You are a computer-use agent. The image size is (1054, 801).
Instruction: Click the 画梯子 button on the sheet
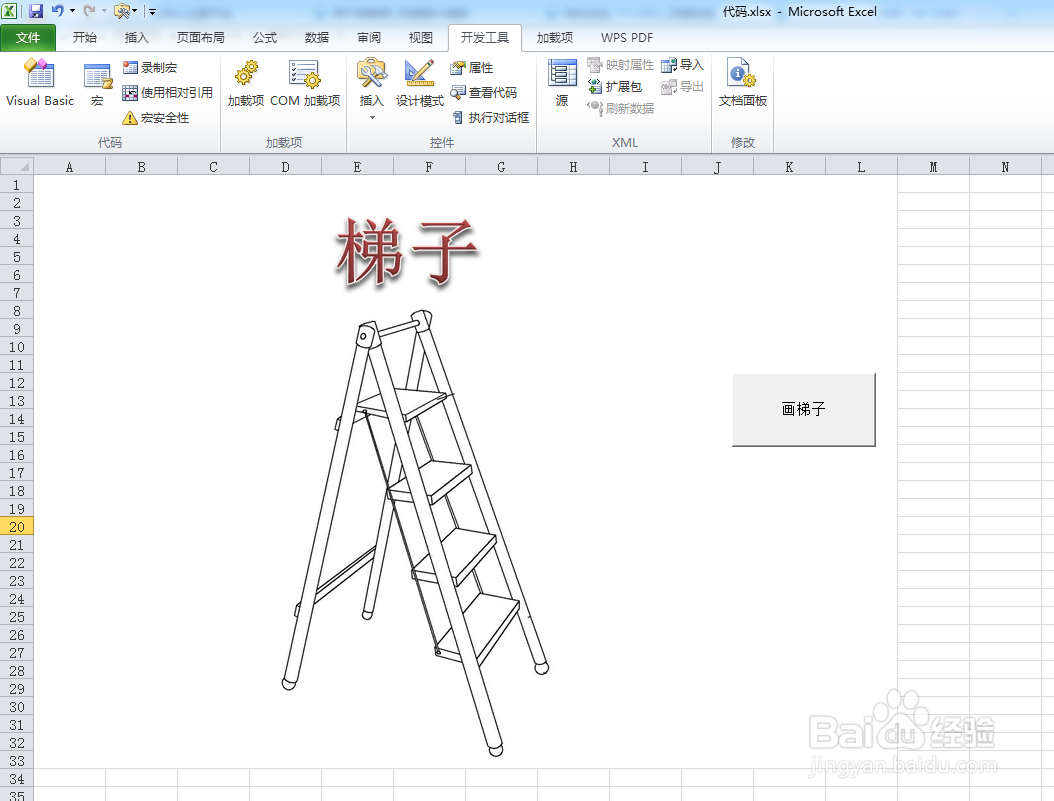tap(803, 410)
